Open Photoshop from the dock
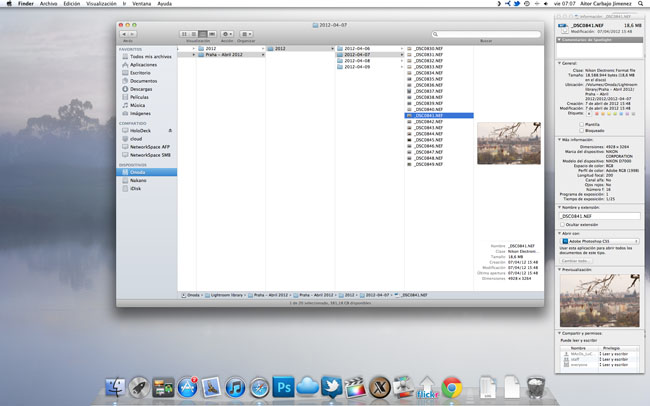This screenshot has width=650, height=406. coord(283,387)
